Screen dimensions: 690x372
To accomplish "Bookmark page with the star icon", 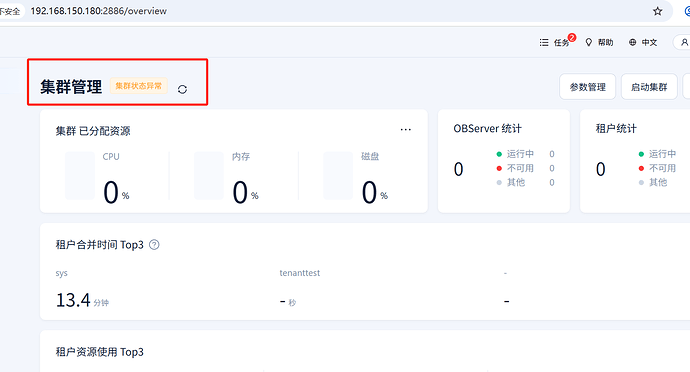I will [657, 11].
